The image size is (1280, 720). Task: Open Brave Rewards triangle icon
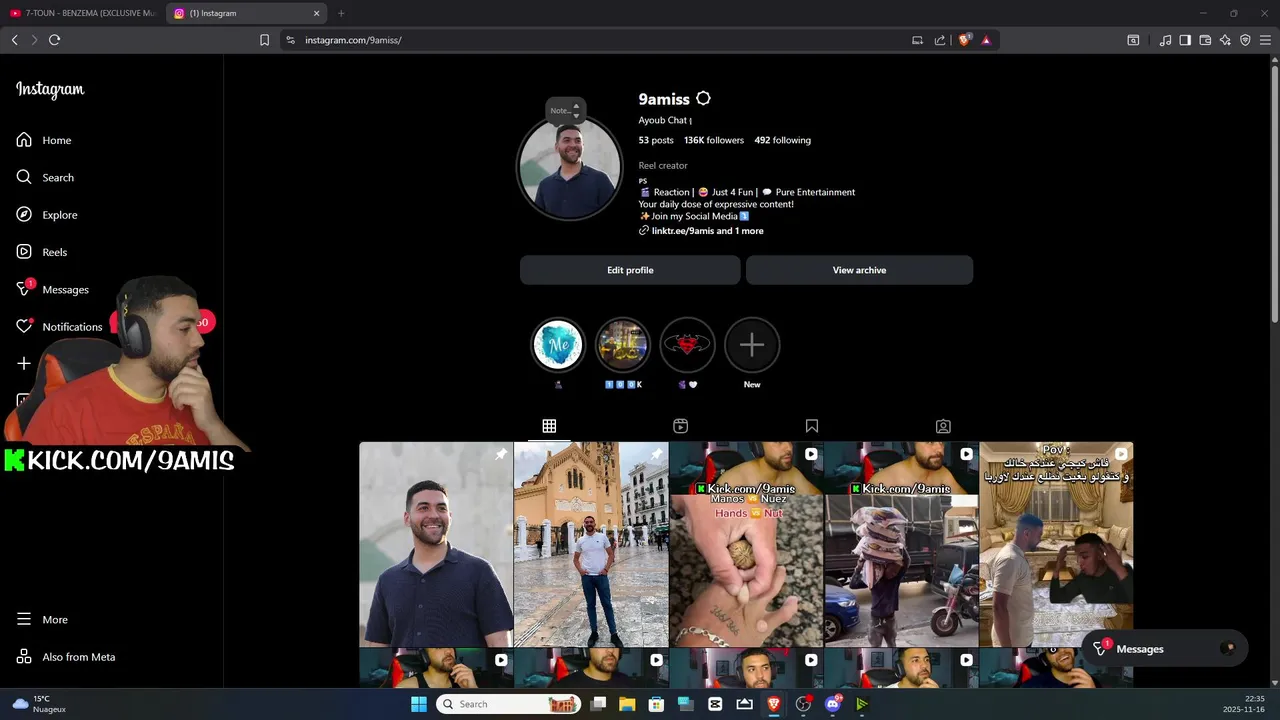click(986, 40)
